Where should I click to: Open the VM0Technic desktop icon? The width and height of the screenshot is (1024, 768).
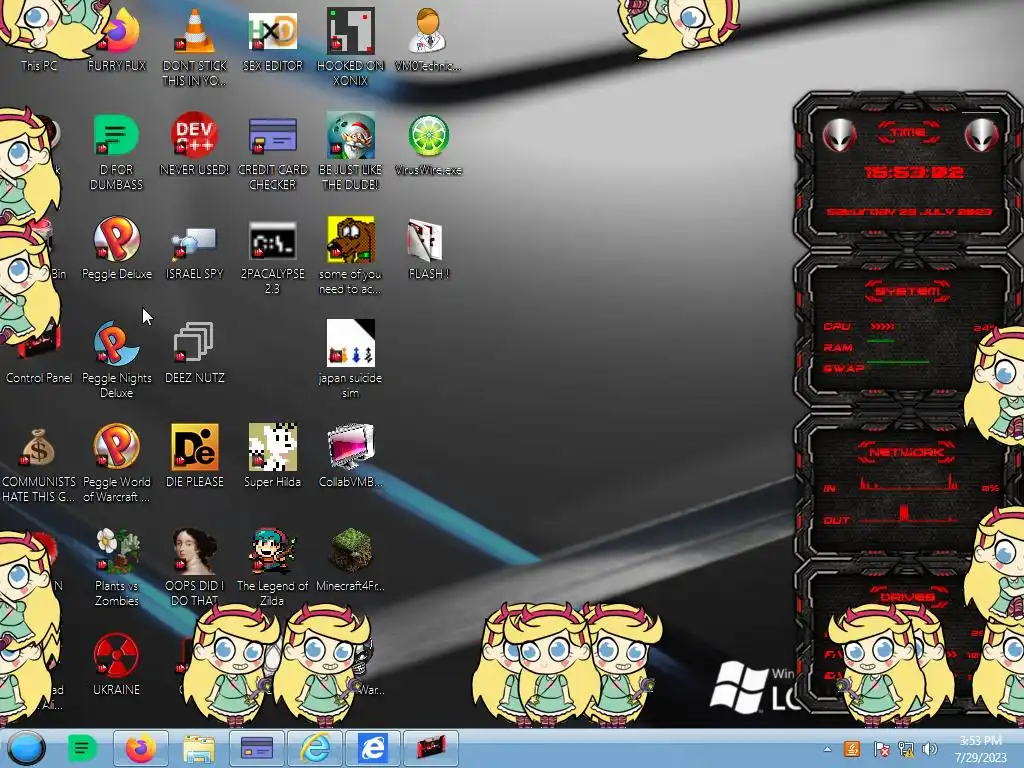click(428, 40)
